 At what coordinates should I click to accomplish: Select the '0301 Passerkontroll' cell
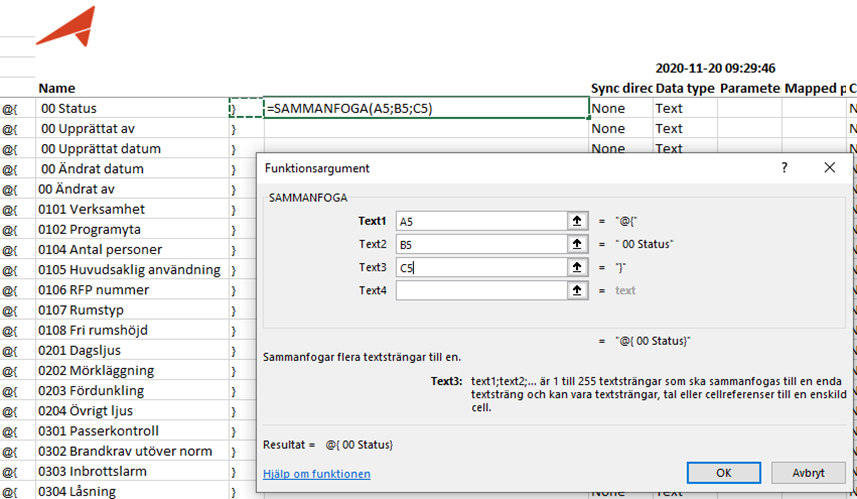tap(132, 431)
